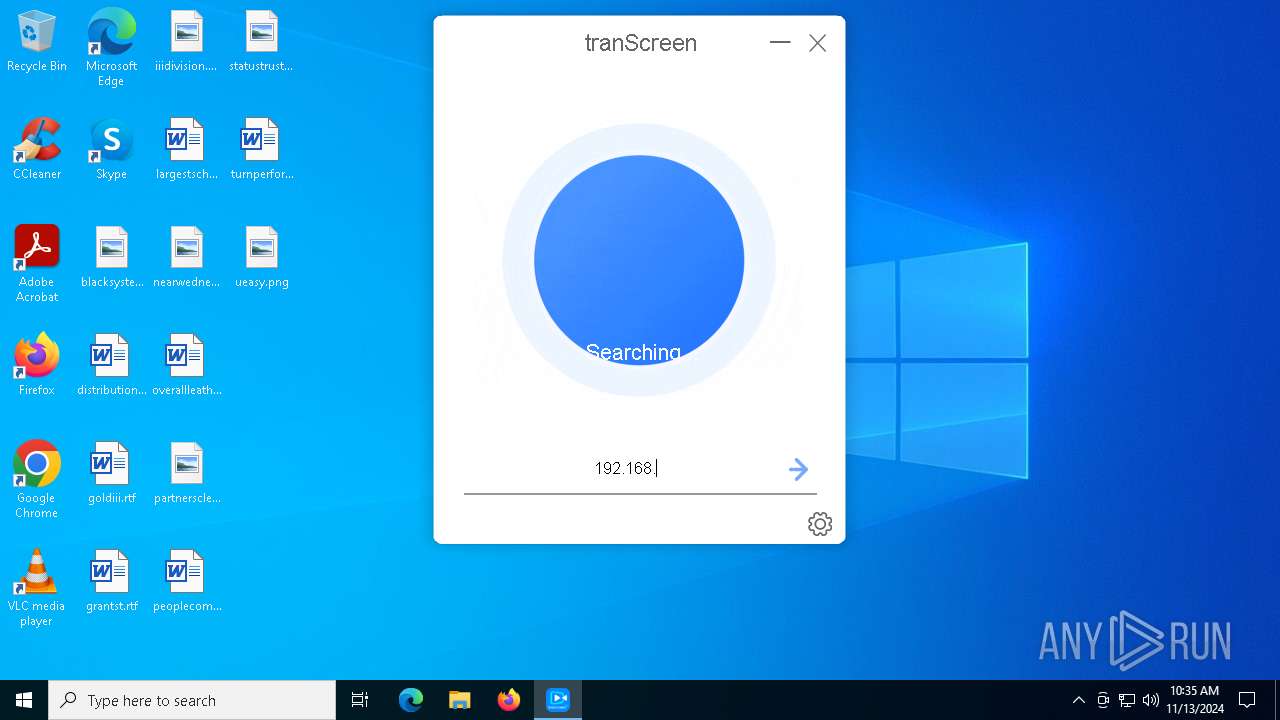Screen dimensions: 1280x720
Task: Open tranScreen settings gear
Action: (820, 524)
